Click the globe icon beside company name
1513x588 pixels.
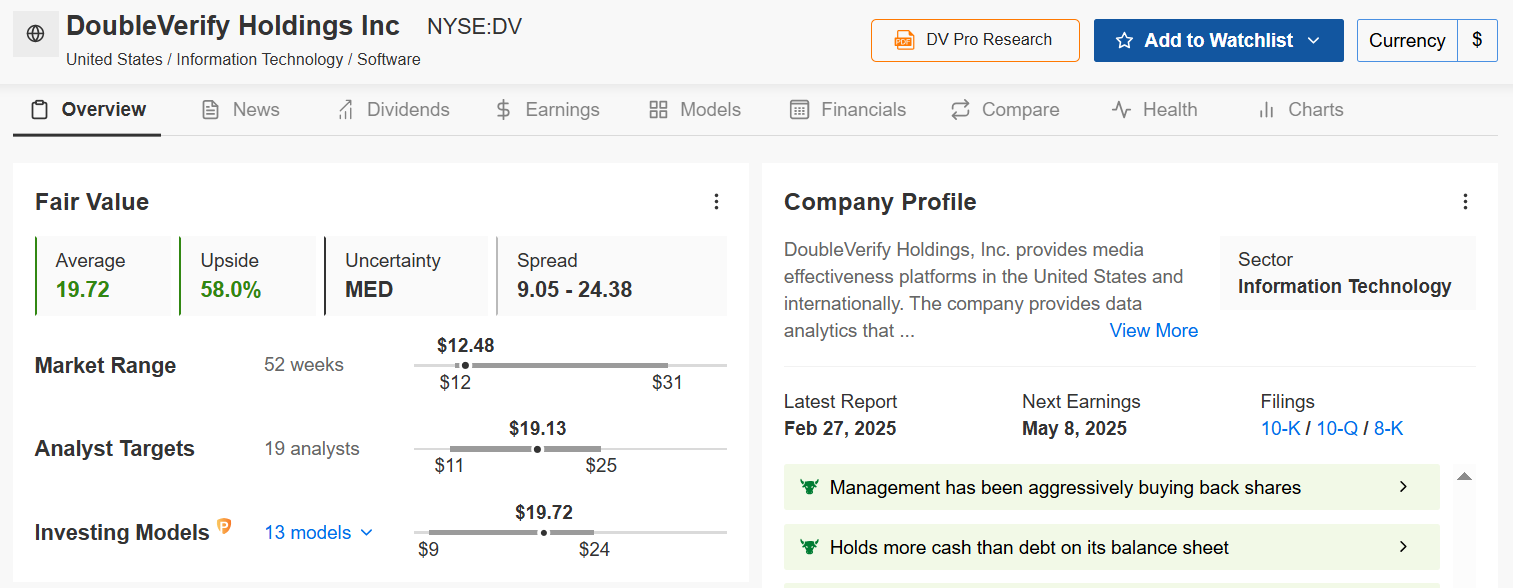pyautogui.click(x=36, y=34)
